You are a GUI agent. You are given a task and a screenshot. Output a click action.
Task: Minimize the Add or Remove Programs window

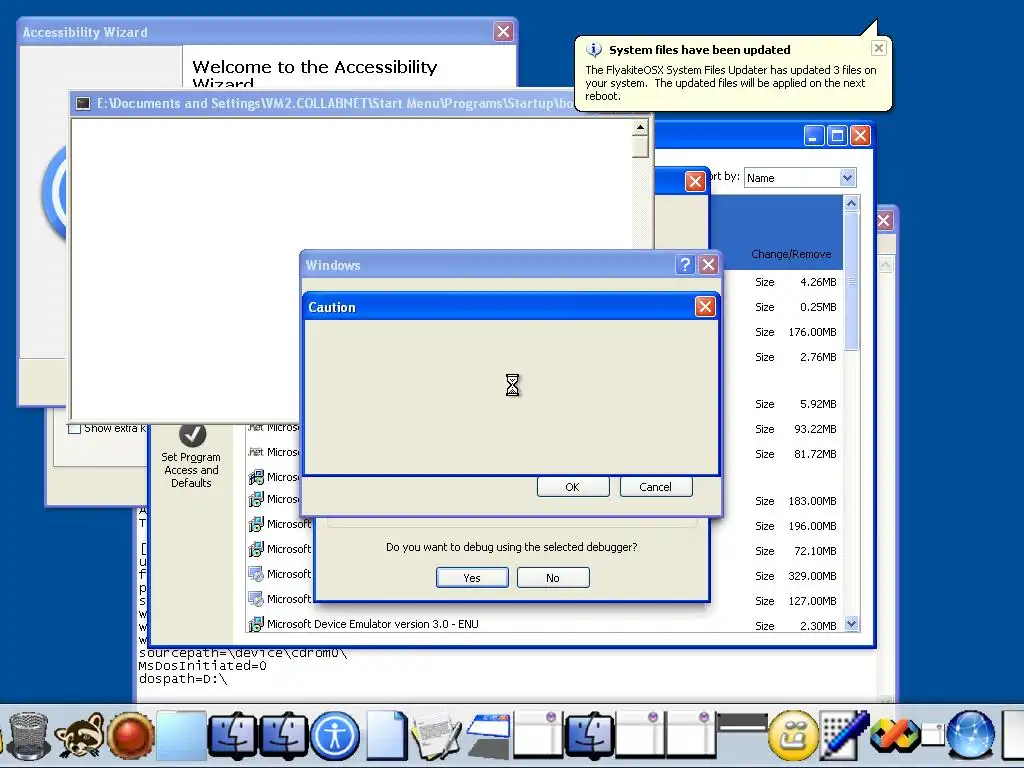click(x=814, y=135)
